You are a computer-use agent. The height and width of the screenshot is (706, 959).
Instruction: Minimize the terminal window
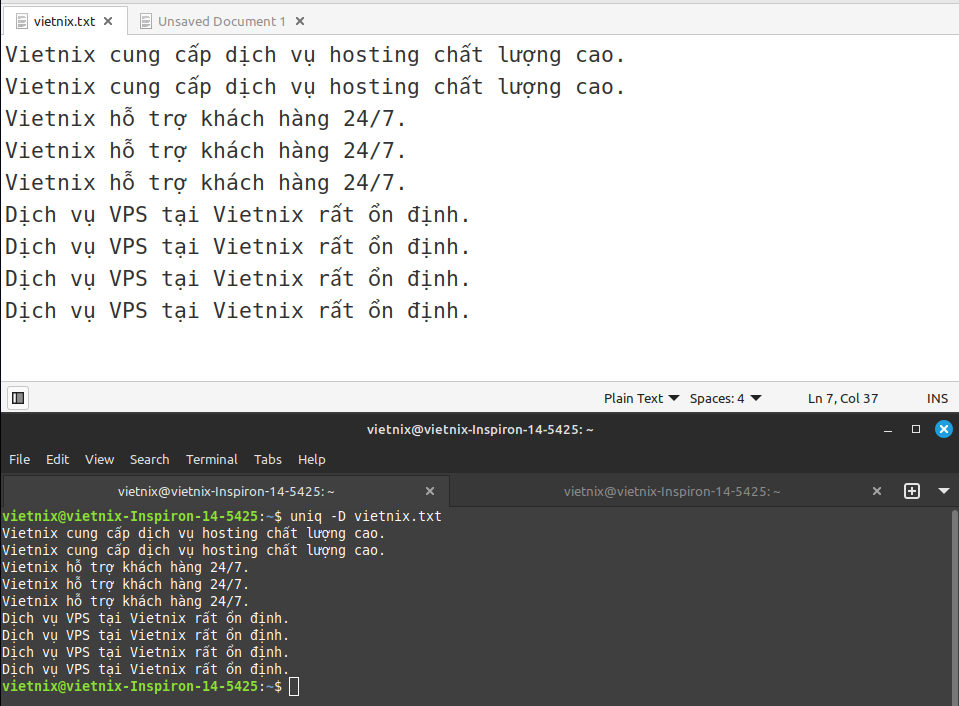point(888,429)
